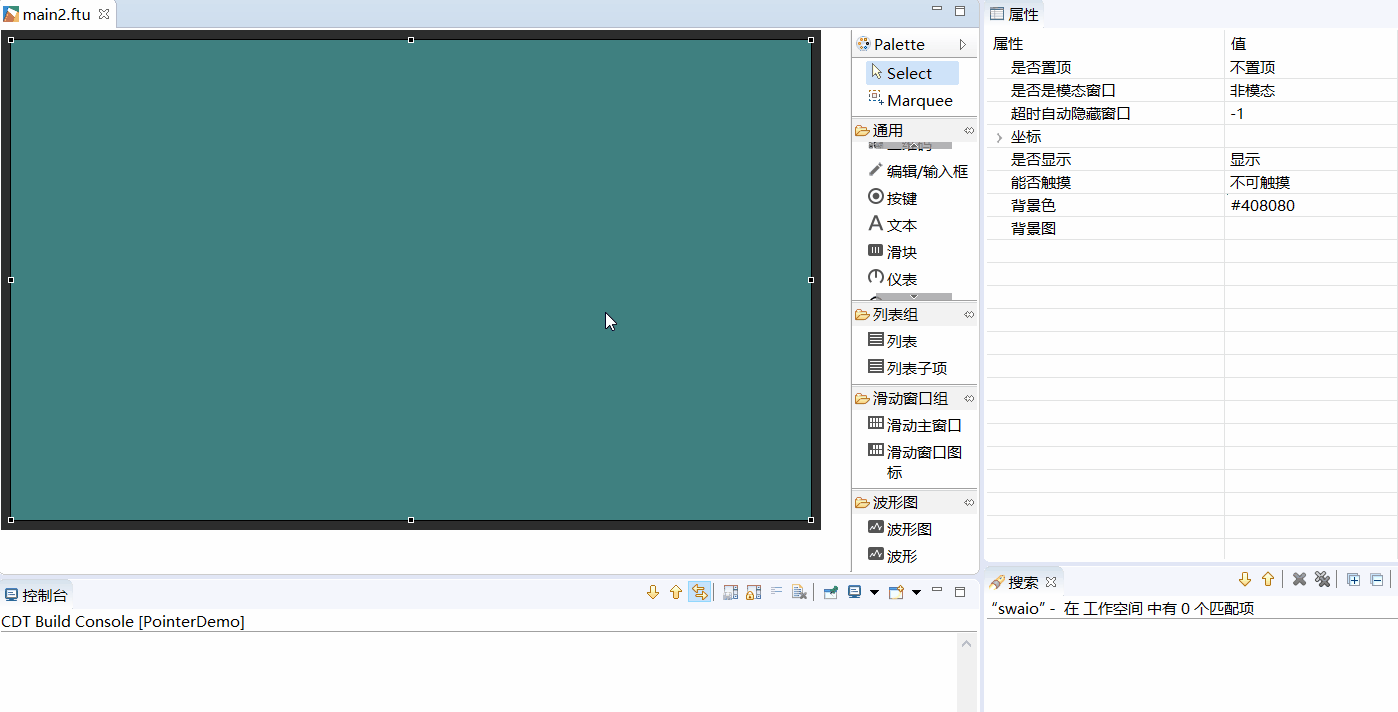Image resolution: width=1398 pixels, height=712 pixels.
Task: Toggle console wrap/link arrows button
Action: coord(699,592)
